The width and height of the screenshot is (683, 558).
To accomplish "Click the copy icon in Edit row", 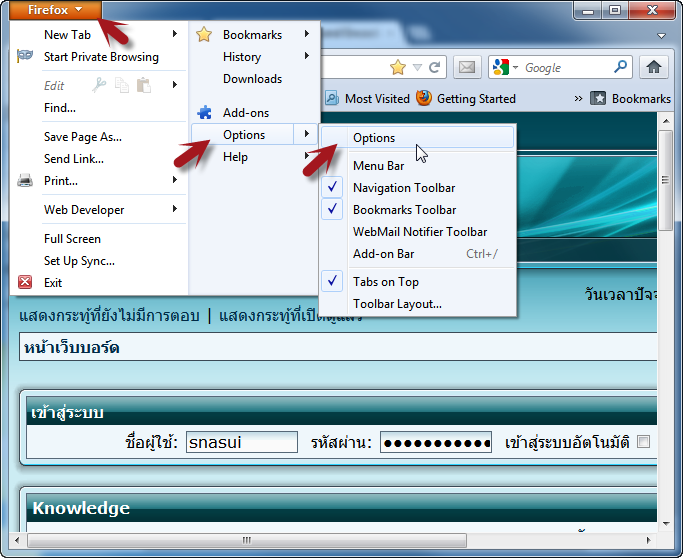I will point(122,85).
